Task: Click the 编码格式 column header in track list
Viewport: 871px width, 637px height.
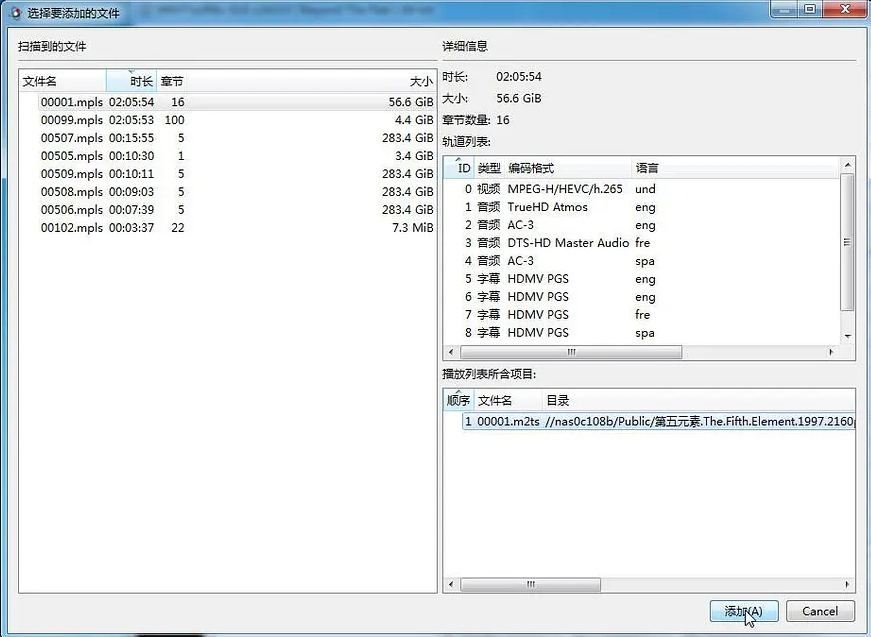Action: (x=566, y=168)
